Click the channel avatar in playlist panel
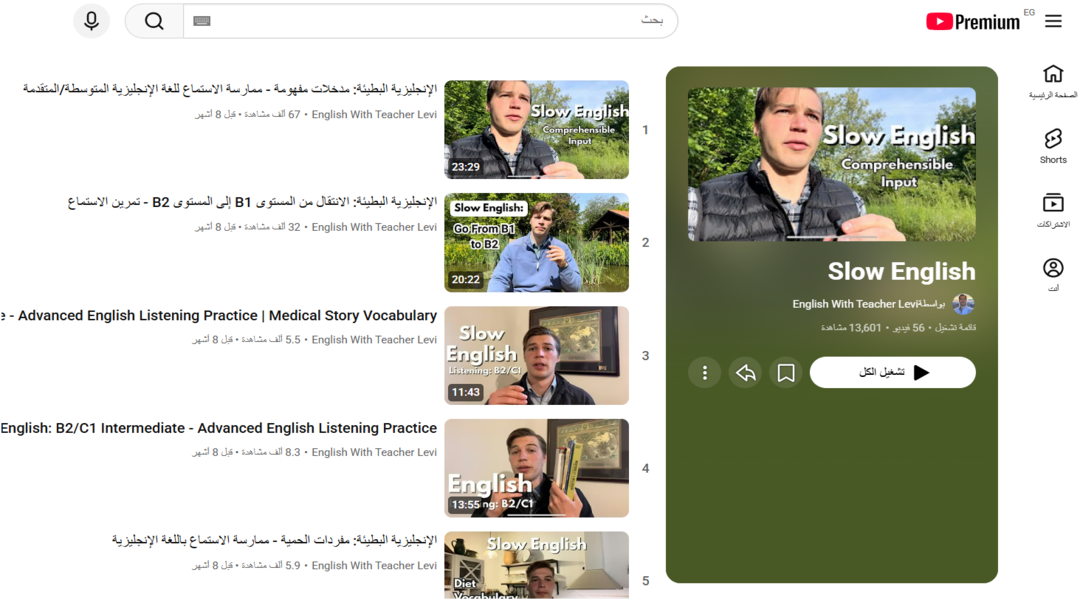This screenshot has height=600, width=1080. tap(964, 304)
